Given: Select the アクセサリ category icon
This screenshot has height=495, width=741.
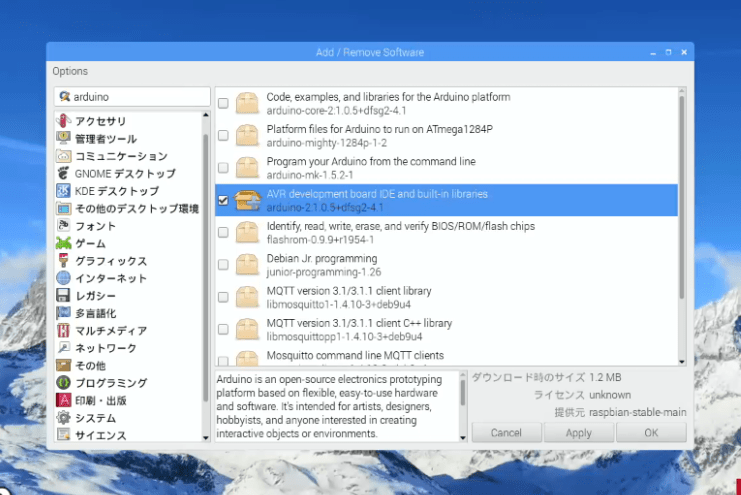Looking at the screenshot, I should [63, 121].
